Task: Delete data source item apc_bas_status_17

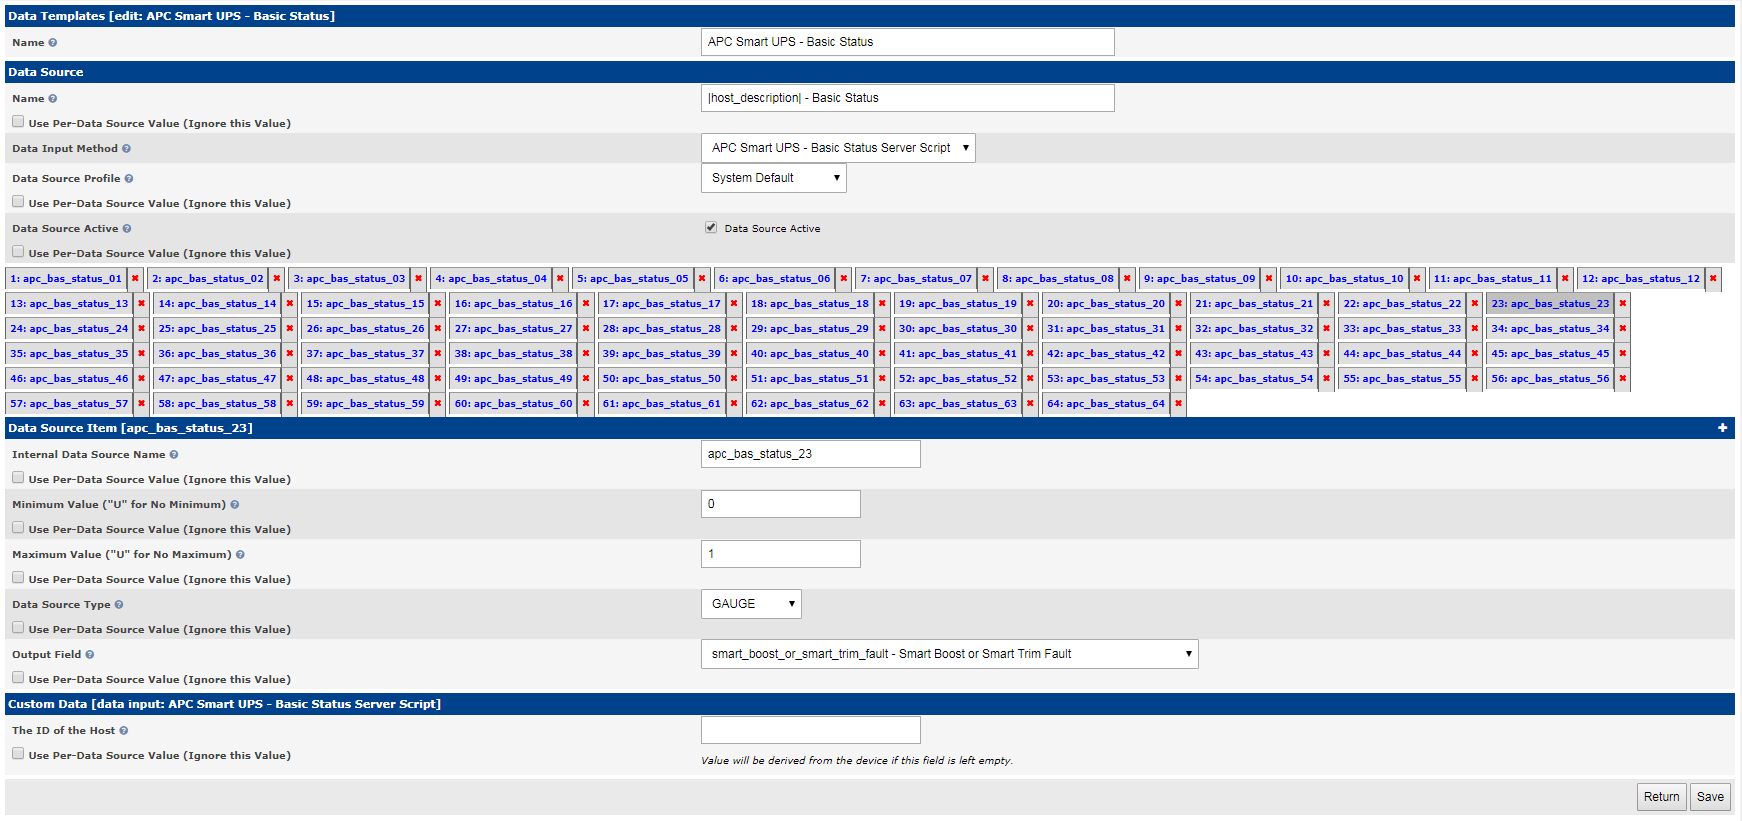Action: [734, 304]
